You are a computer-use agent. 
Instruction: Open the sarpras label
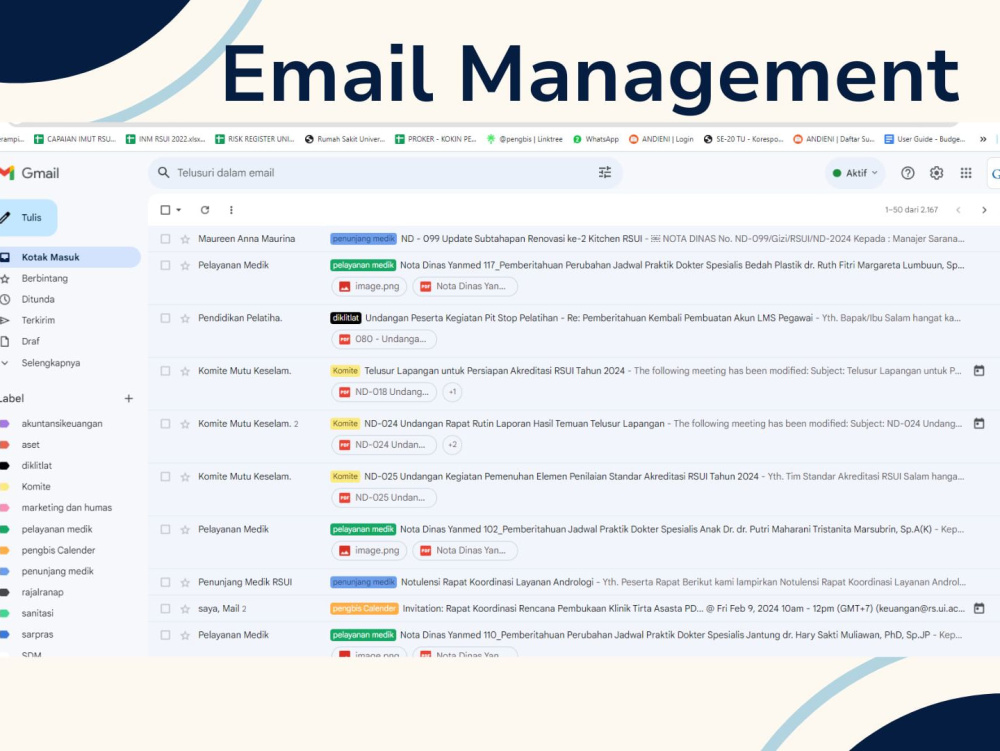[x=38, y=635]
